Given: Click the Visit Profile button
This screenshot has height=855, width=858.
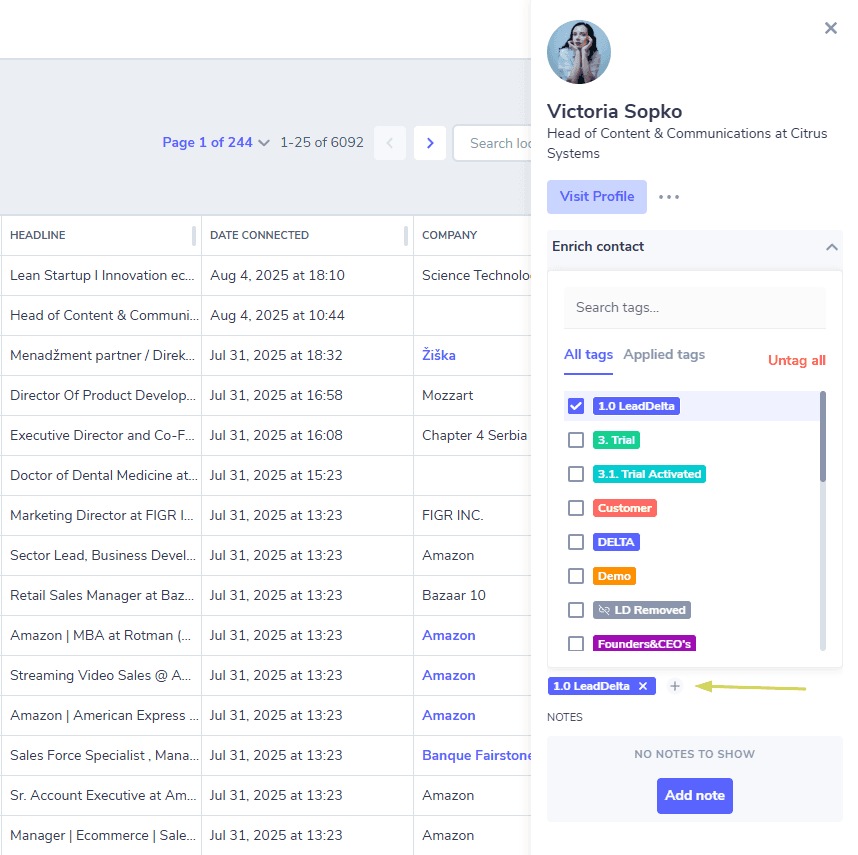Looking at the screenshot, I should (x=596, y=197).
